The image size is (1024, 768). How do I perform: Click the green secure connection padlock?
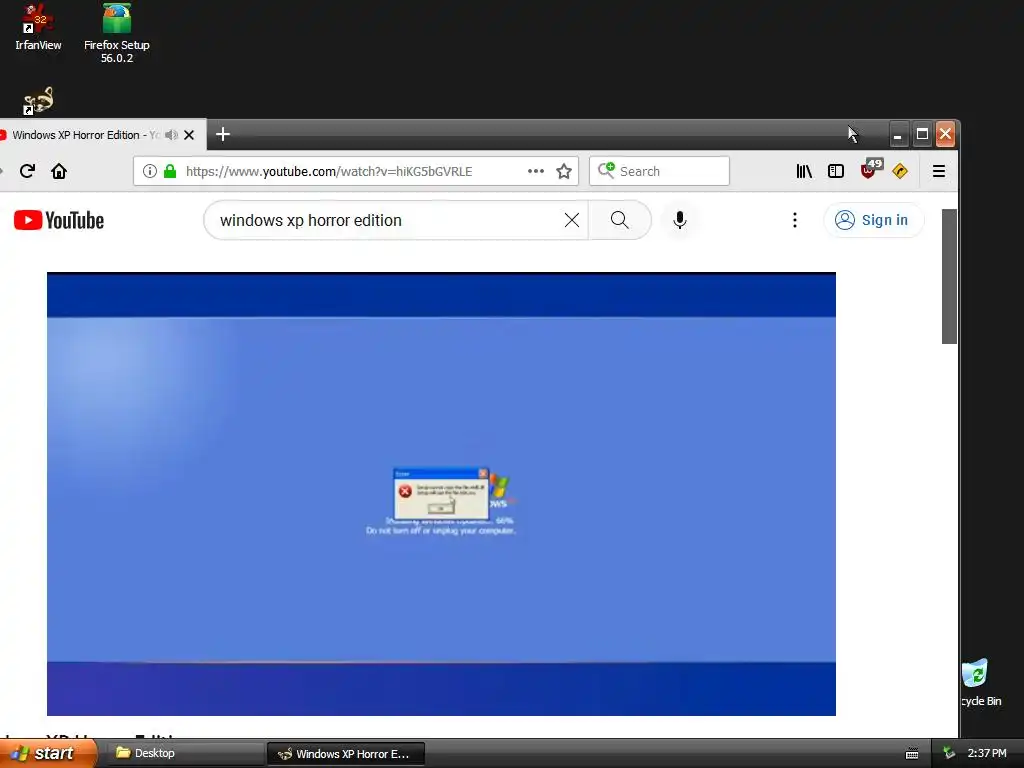(x=170, y=171)
